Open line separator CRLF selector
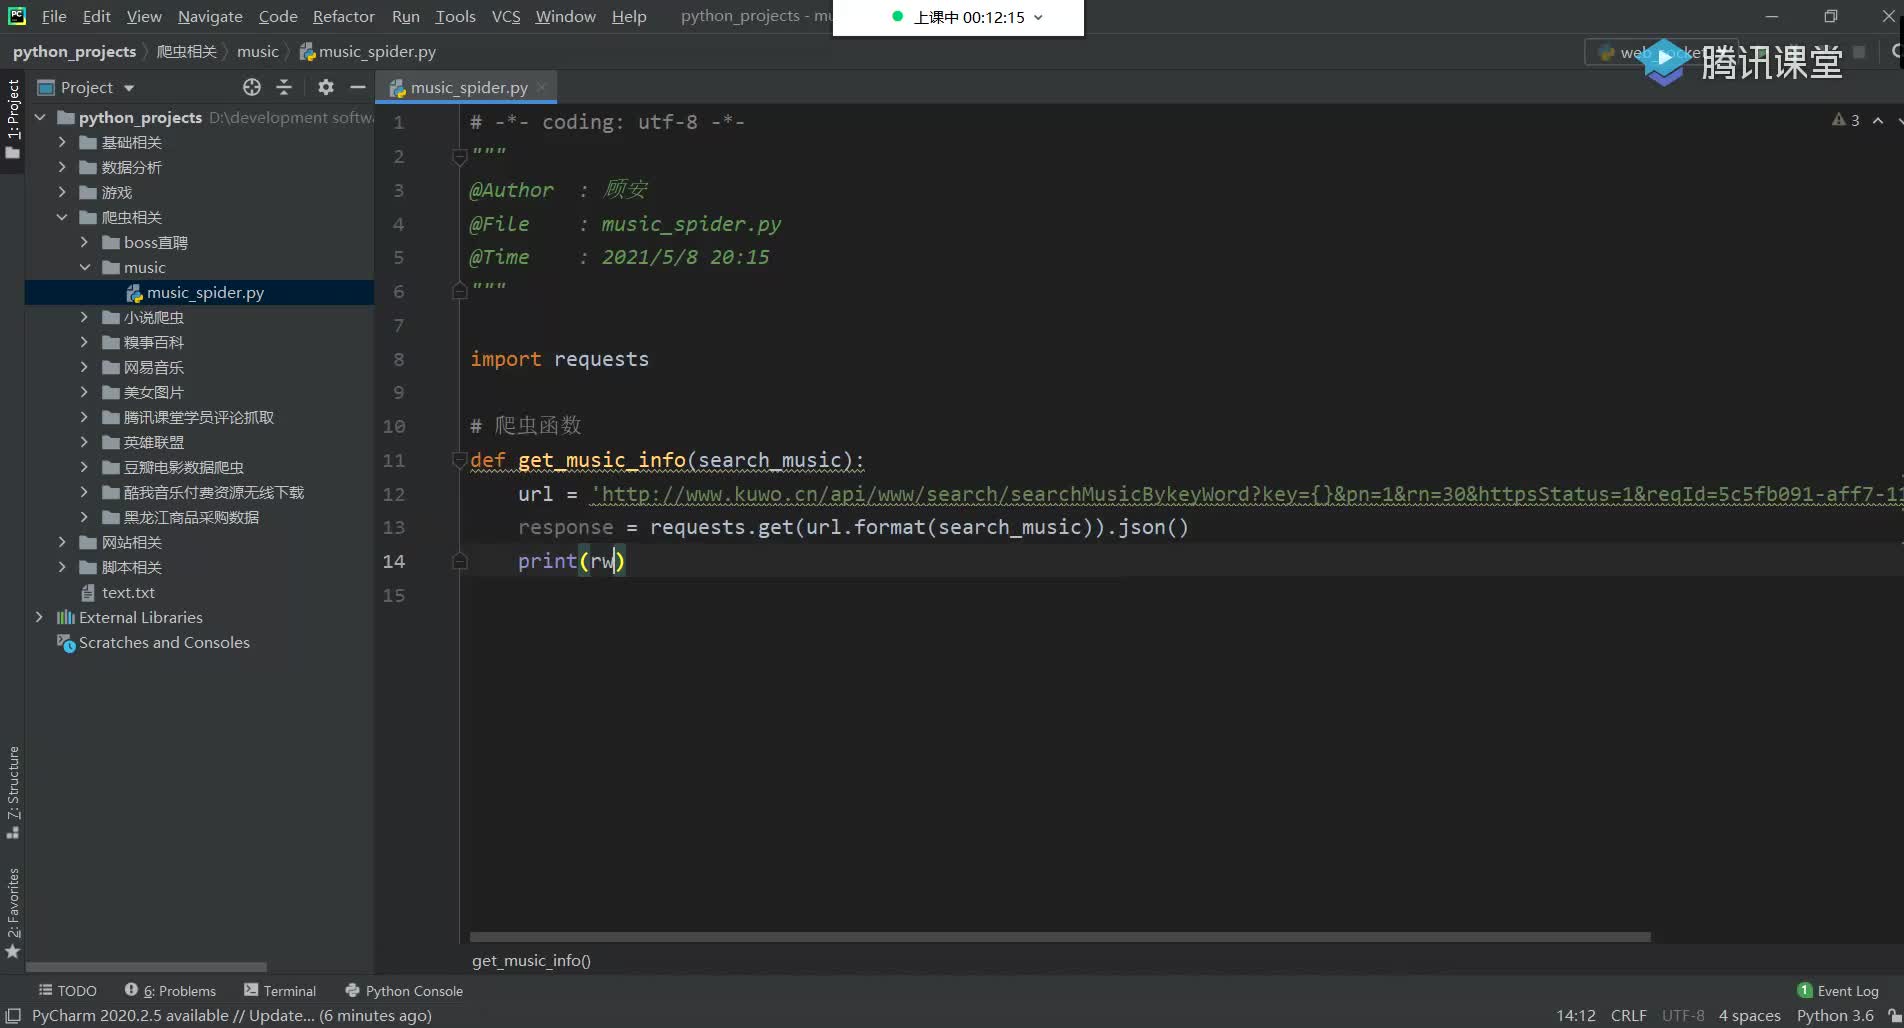 pos(1628,1015)
